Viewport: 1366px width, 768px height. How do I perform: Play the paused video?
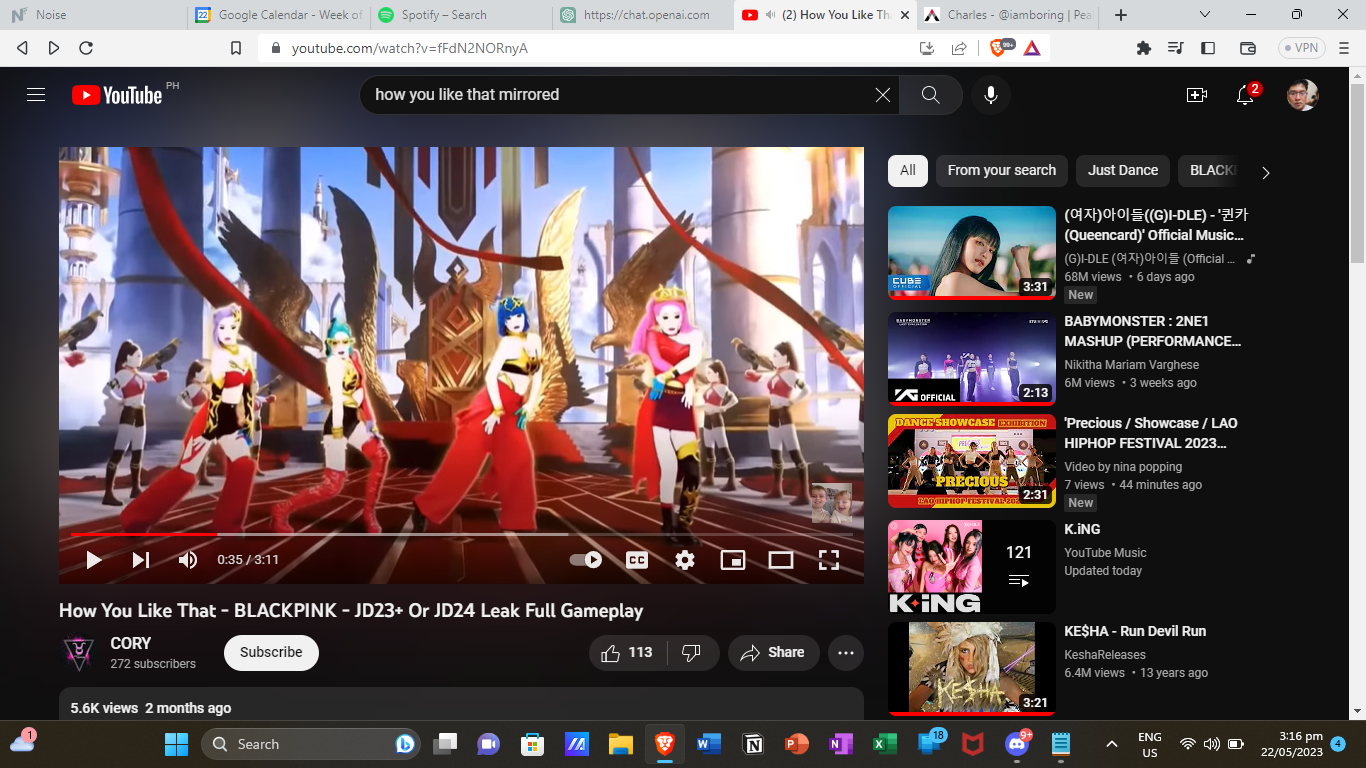click(94, 560)
